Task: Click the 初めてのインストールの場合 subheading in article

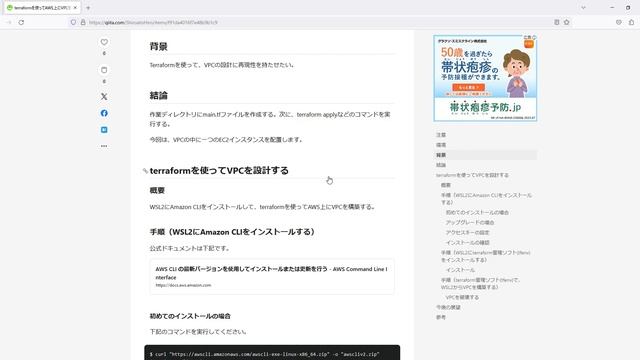Action: coord(190,316)
